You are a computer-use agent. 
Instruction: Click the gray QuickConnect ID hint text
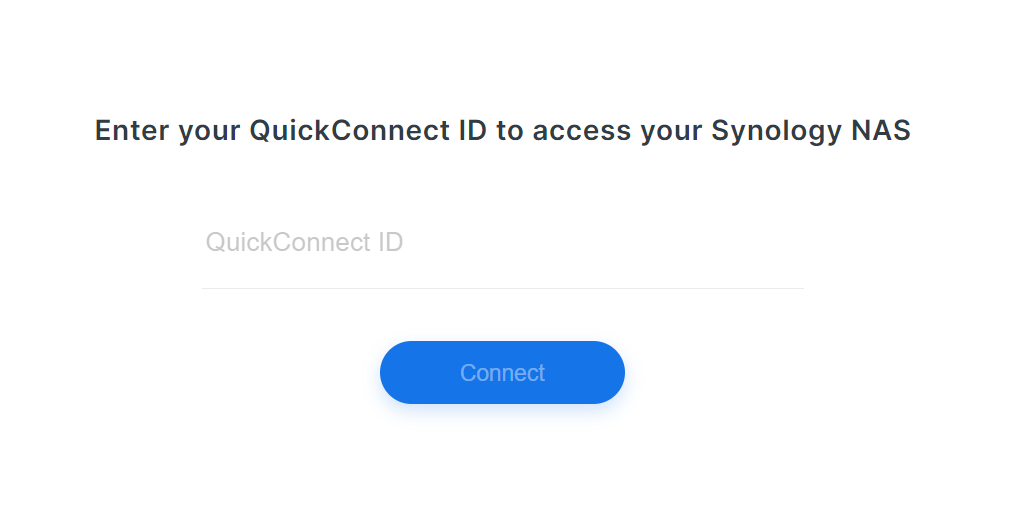click(304, 242)
